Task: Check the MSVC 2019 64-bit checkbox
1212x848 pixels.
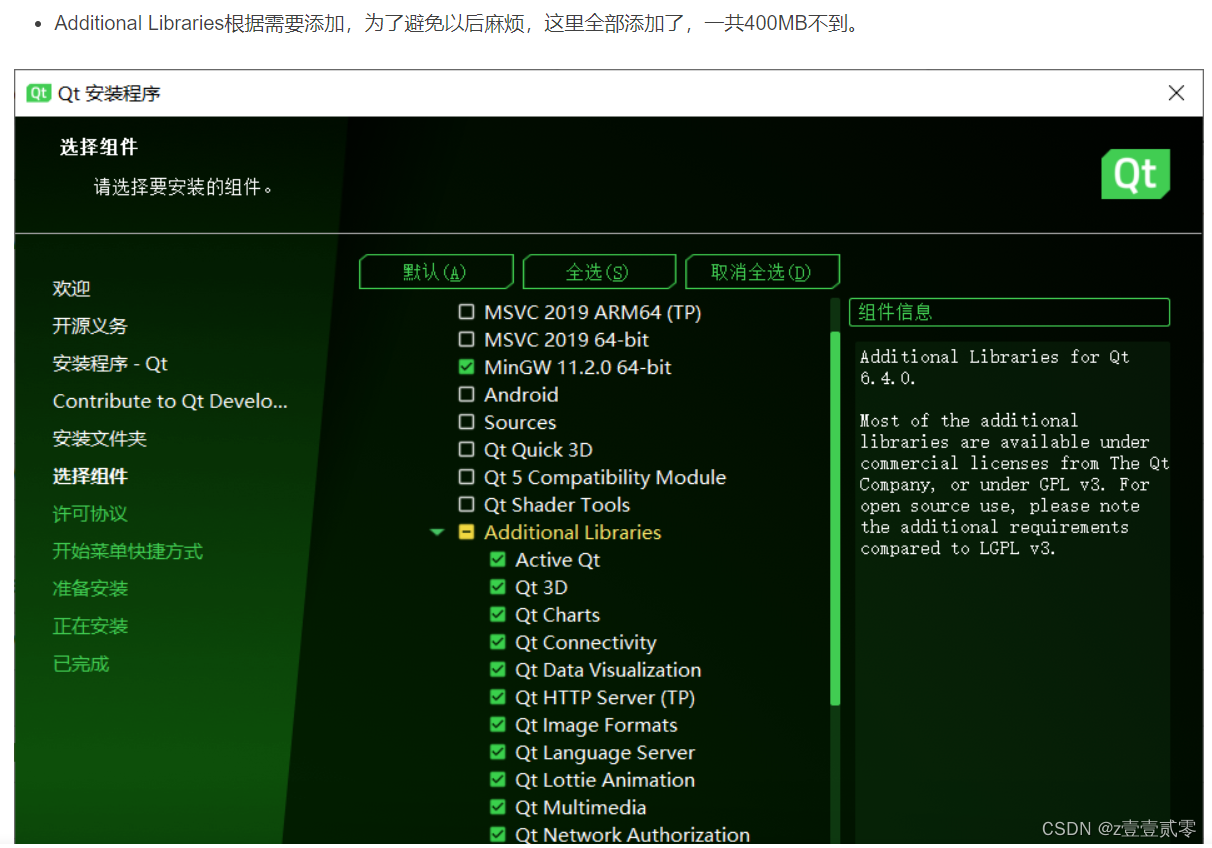Action: pyautogui.click(x=466, y=340)
